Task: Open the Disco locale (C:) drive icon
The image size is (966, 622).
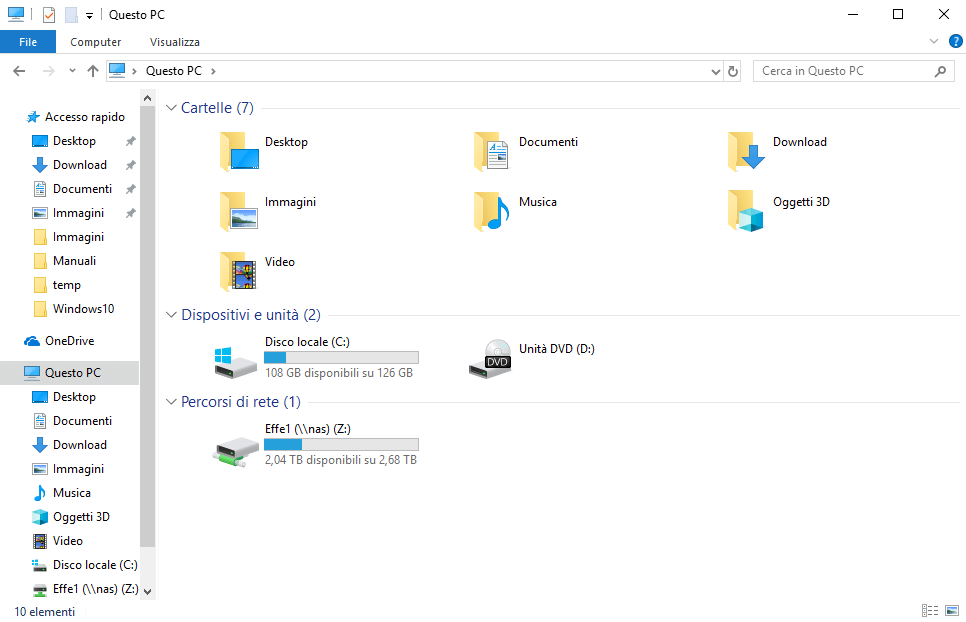Action: 236,361
